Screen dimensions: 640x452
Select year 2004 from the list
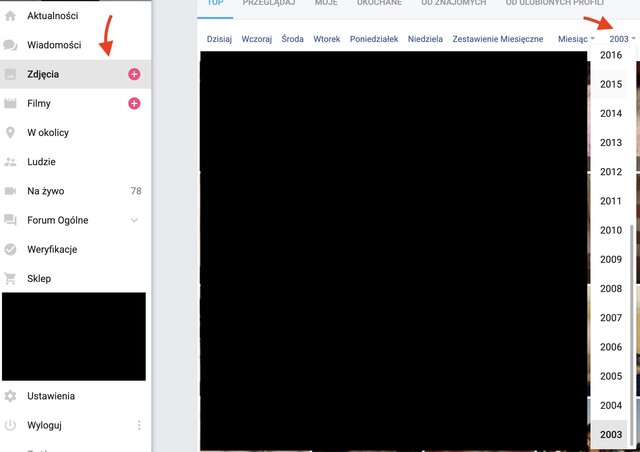611,405
